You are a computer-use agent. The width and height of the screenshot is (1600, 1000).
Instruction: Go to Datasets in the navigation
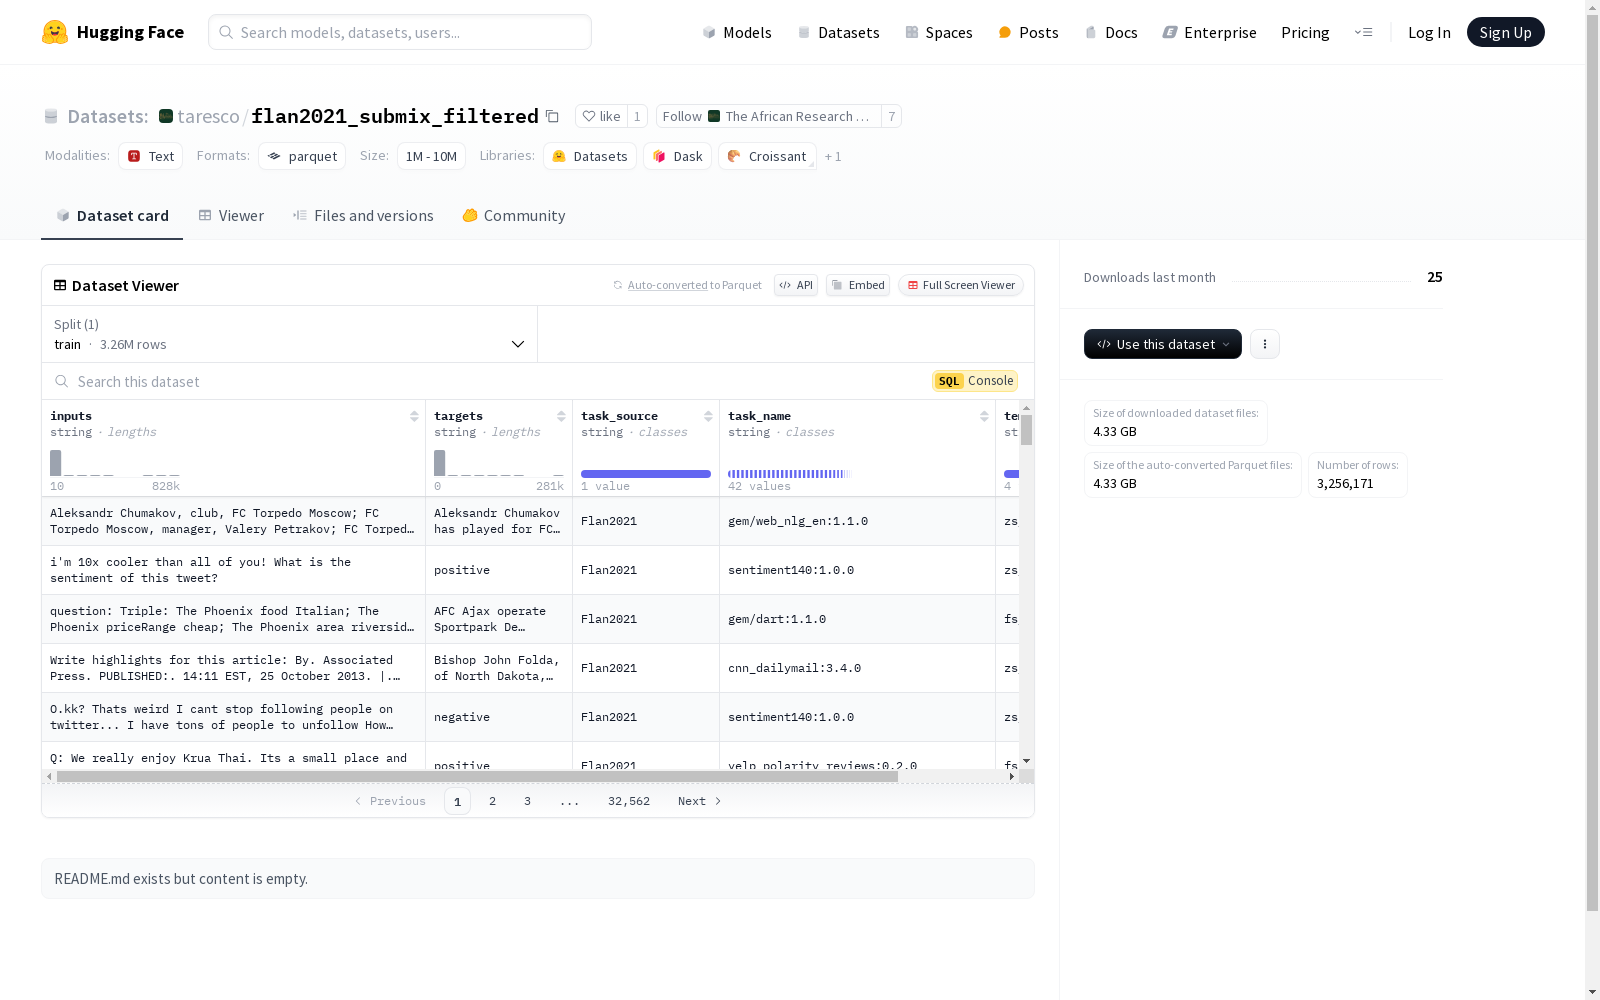838,32
